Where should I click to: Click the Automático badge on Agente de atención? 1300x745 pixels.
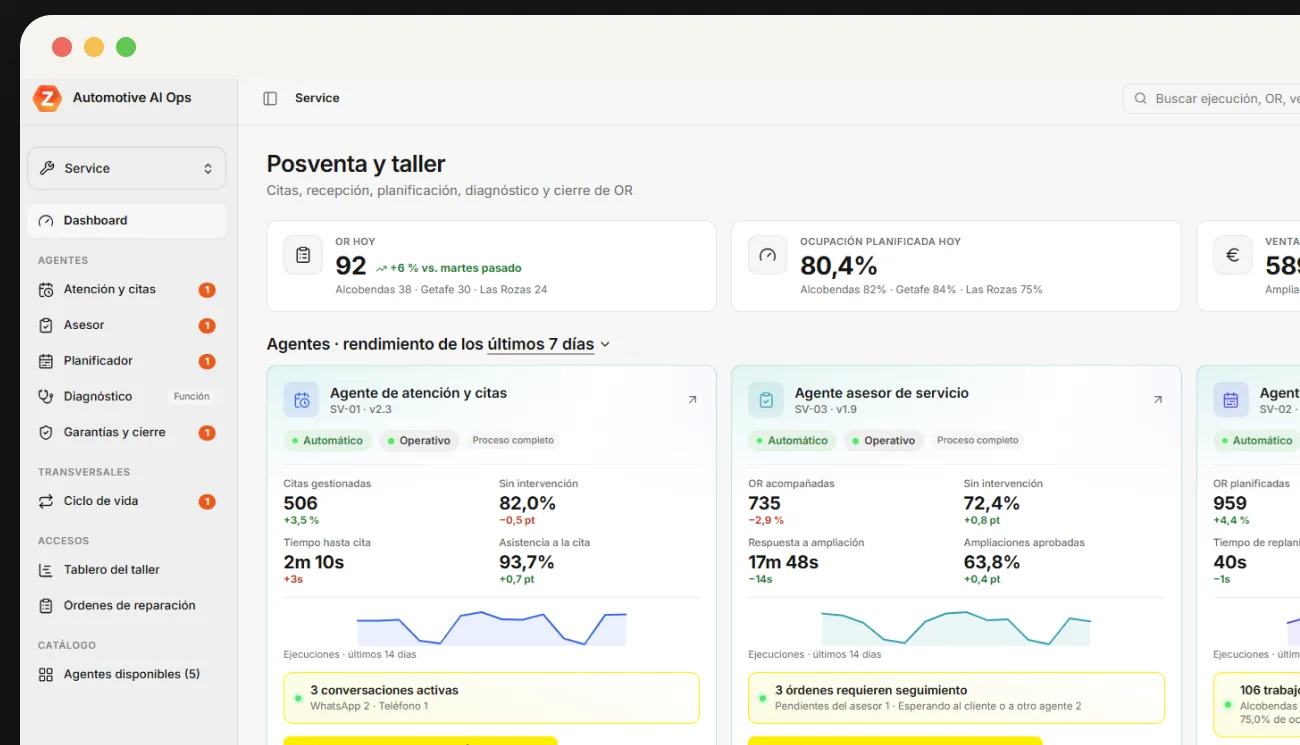[x=328, y=440]
